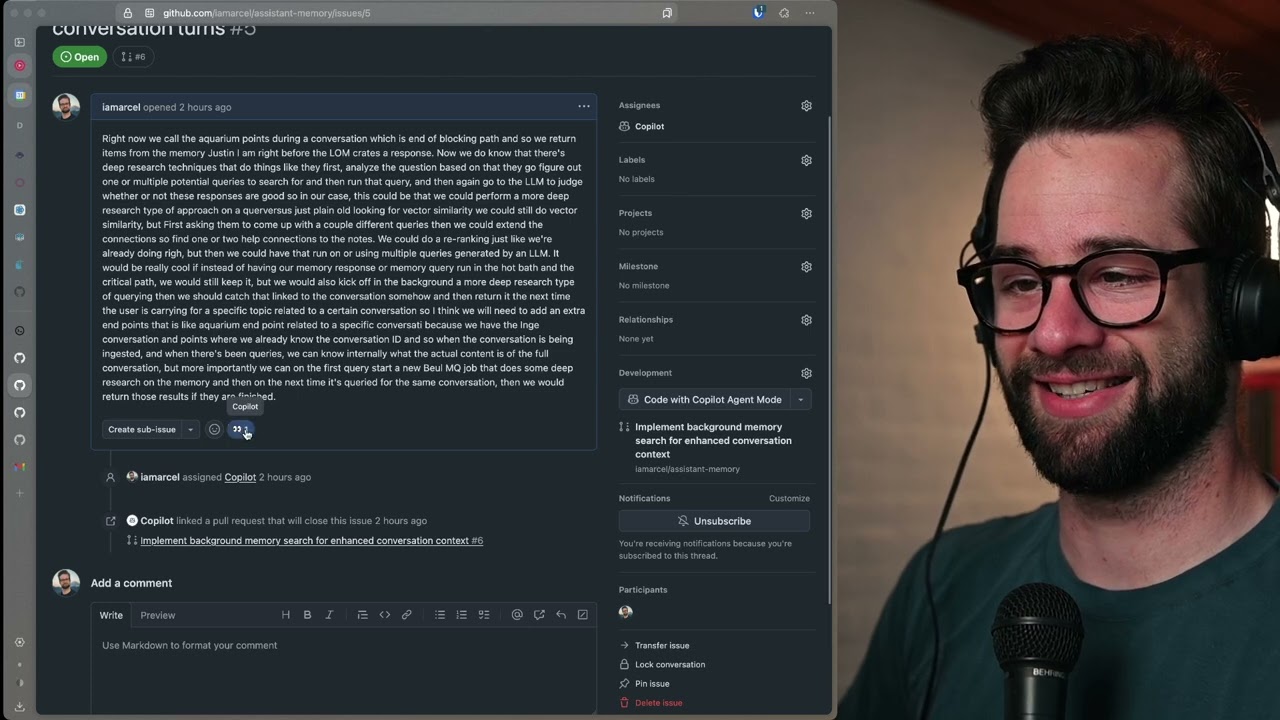Edit Milestone with the gear icon

[806, 267]
